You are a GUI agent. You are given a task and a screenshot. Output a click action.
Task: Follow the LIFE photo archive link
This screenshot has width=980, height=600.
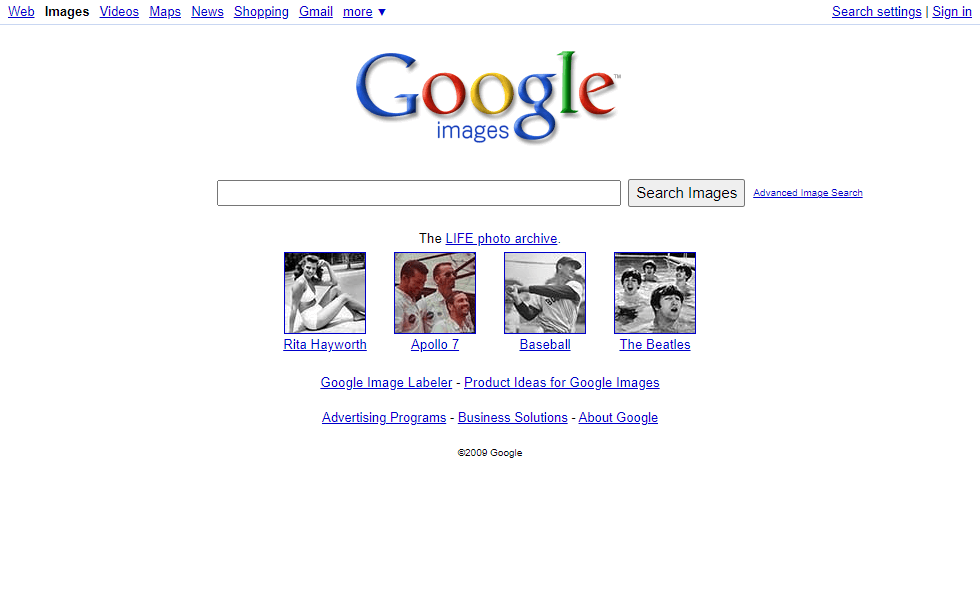click(501, 238)
